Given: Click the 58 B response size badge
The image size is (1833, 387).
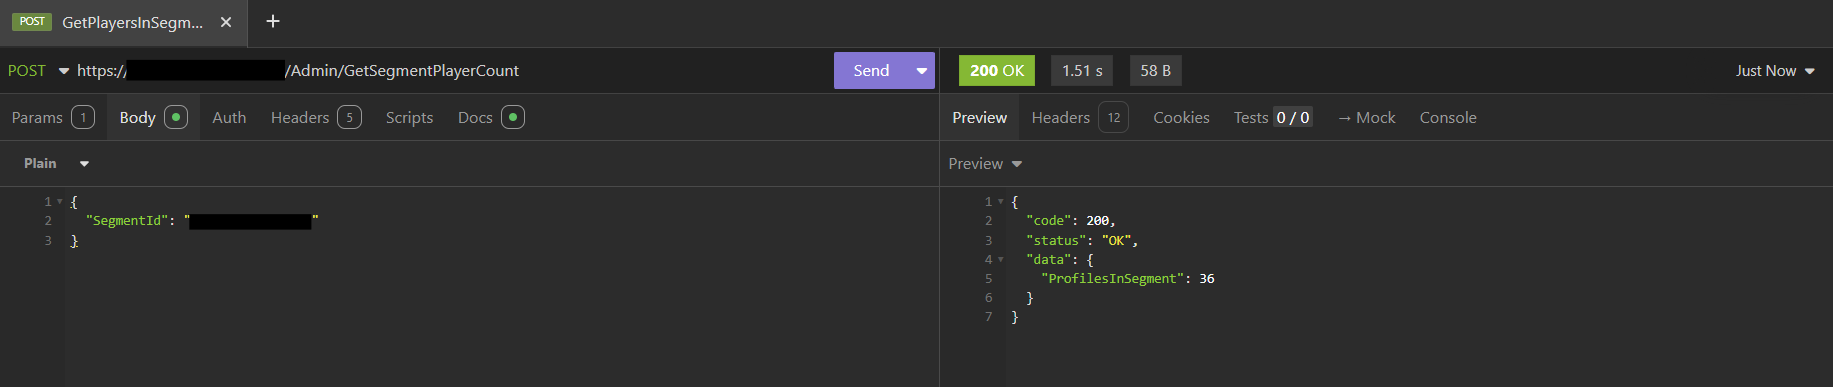Looking at the screenshot, I should [x=1155, y=71].
